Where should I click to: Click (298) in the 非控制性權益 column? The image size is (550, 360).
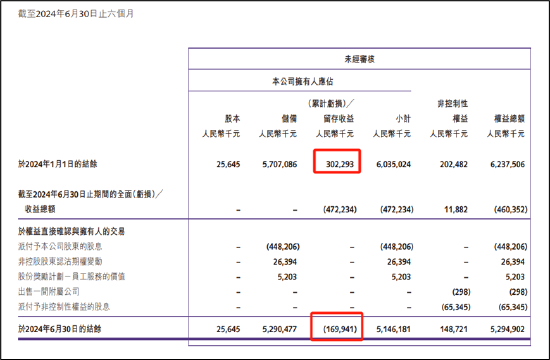461,292
